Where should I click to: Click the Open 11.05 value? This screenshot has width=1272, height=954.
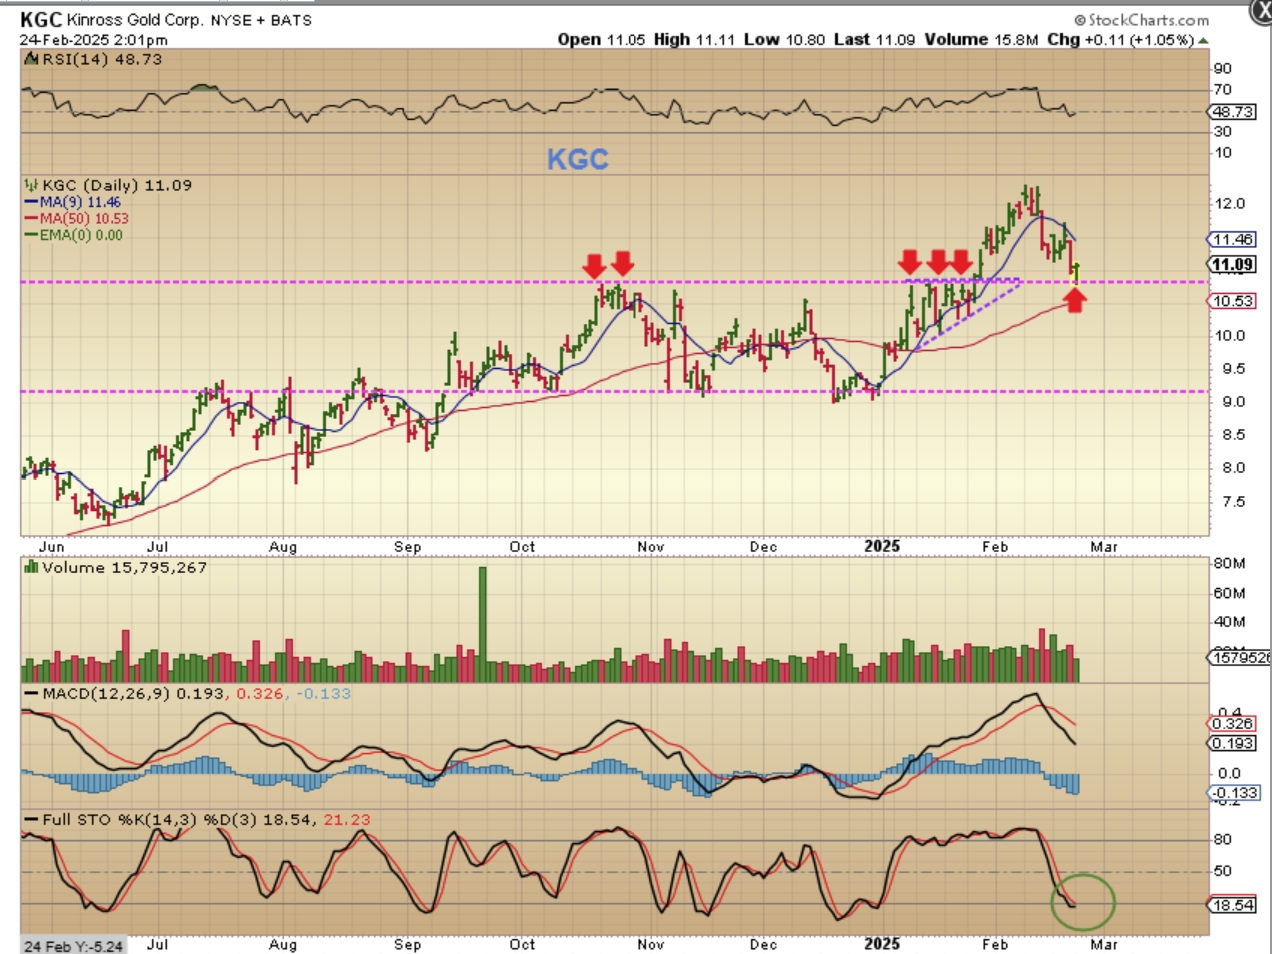tap(601, 39)
